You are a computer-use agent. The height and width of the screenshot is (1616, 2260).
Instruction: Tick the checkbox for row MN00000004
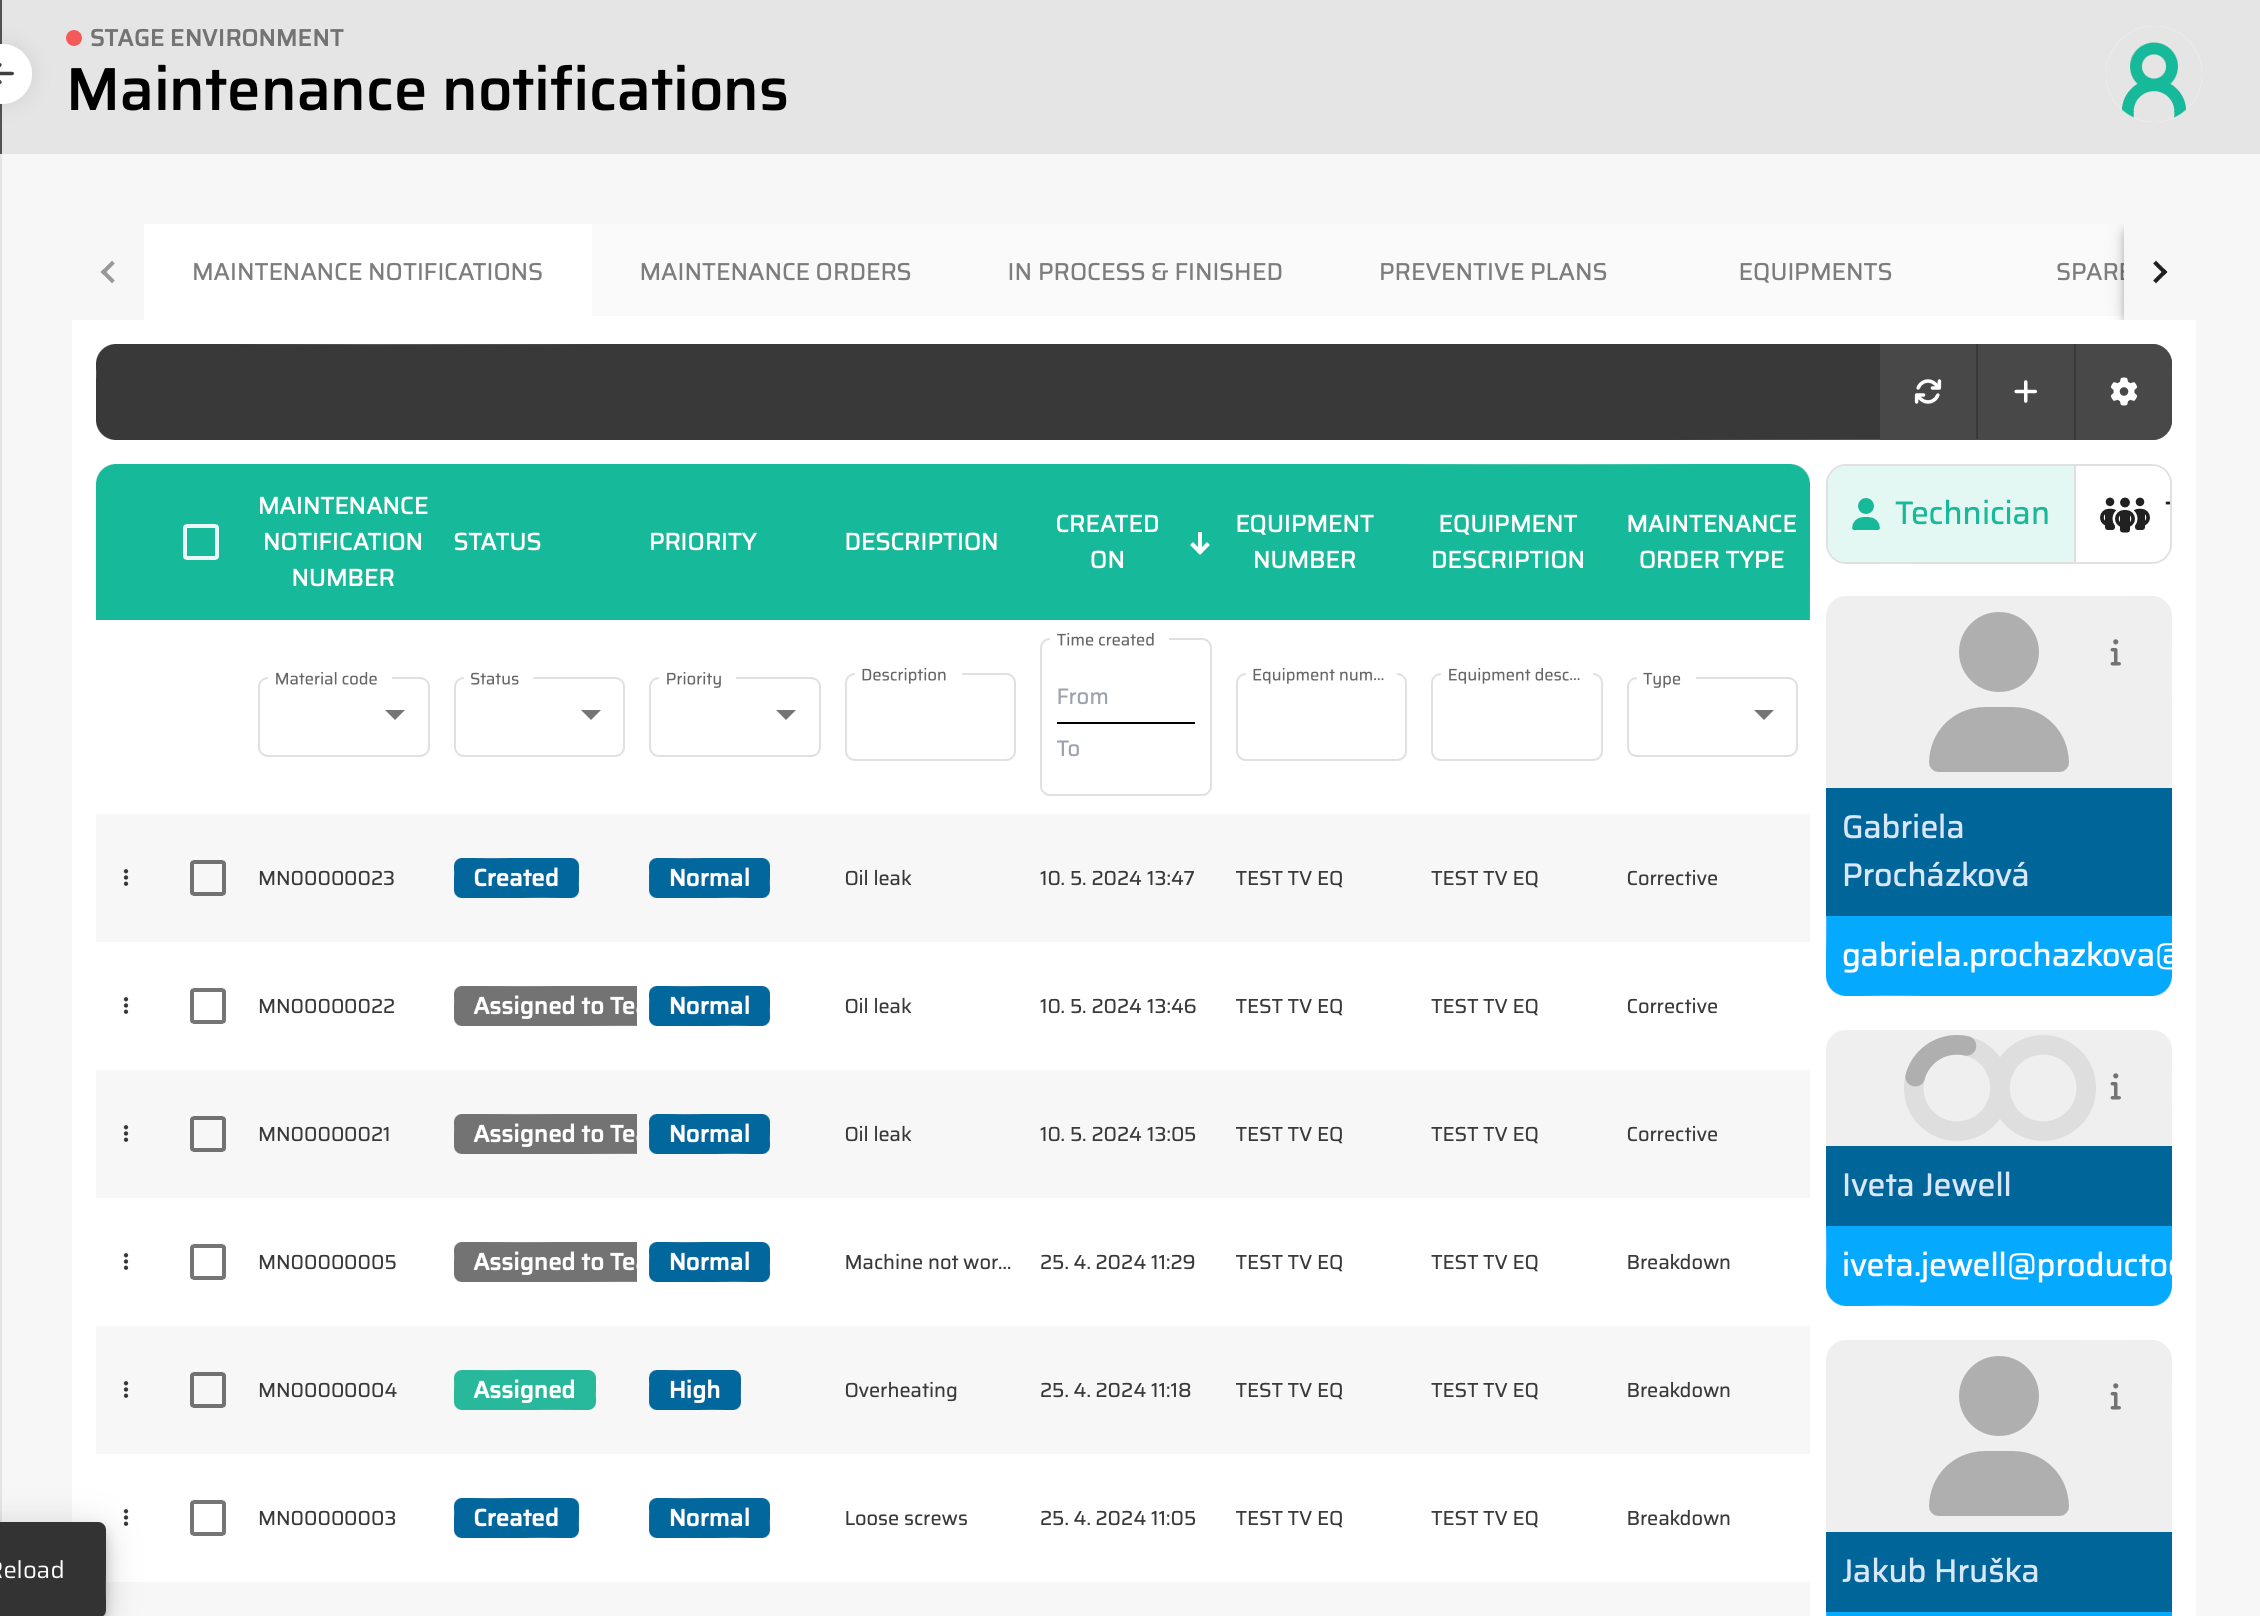(x=208, y=1390)
